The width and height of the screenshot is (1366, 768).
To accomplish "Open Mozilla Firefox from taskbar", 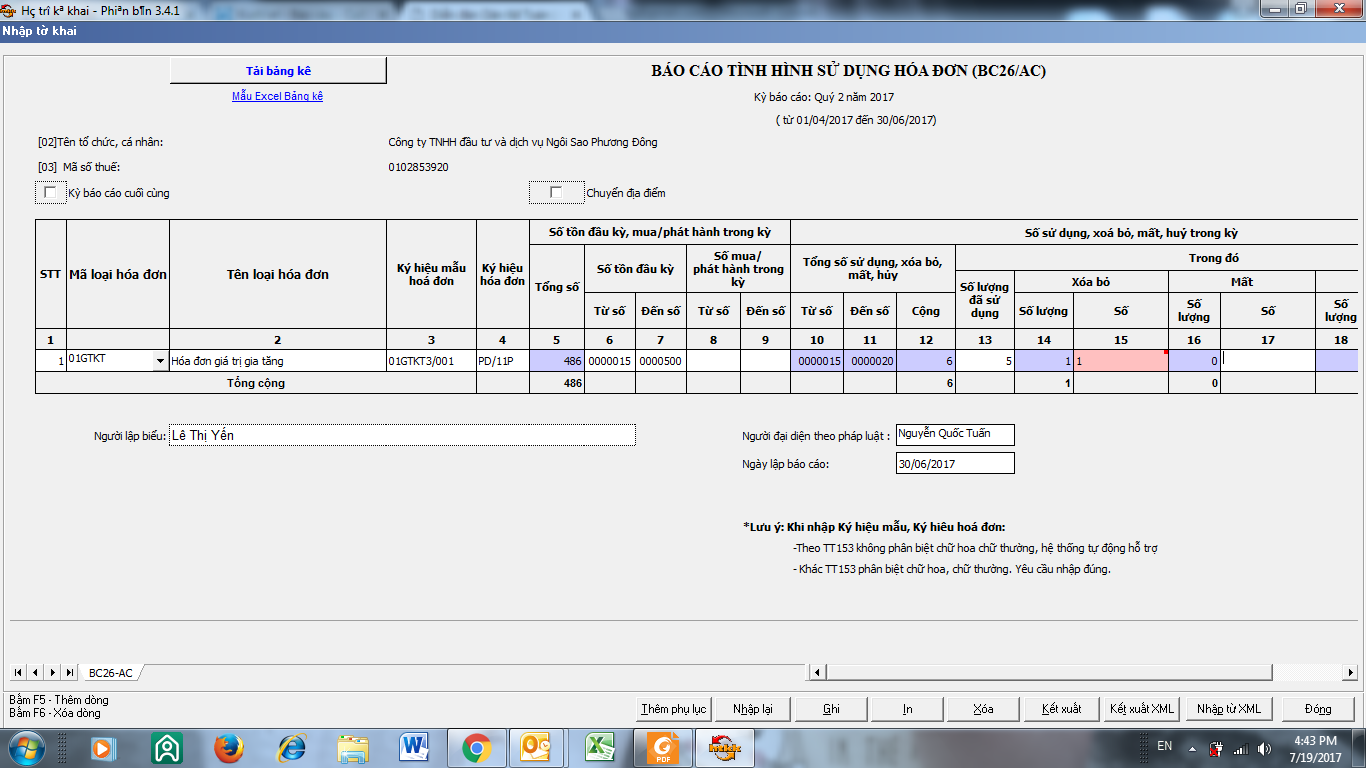I will pyautogui.click(x=229, y=747).
